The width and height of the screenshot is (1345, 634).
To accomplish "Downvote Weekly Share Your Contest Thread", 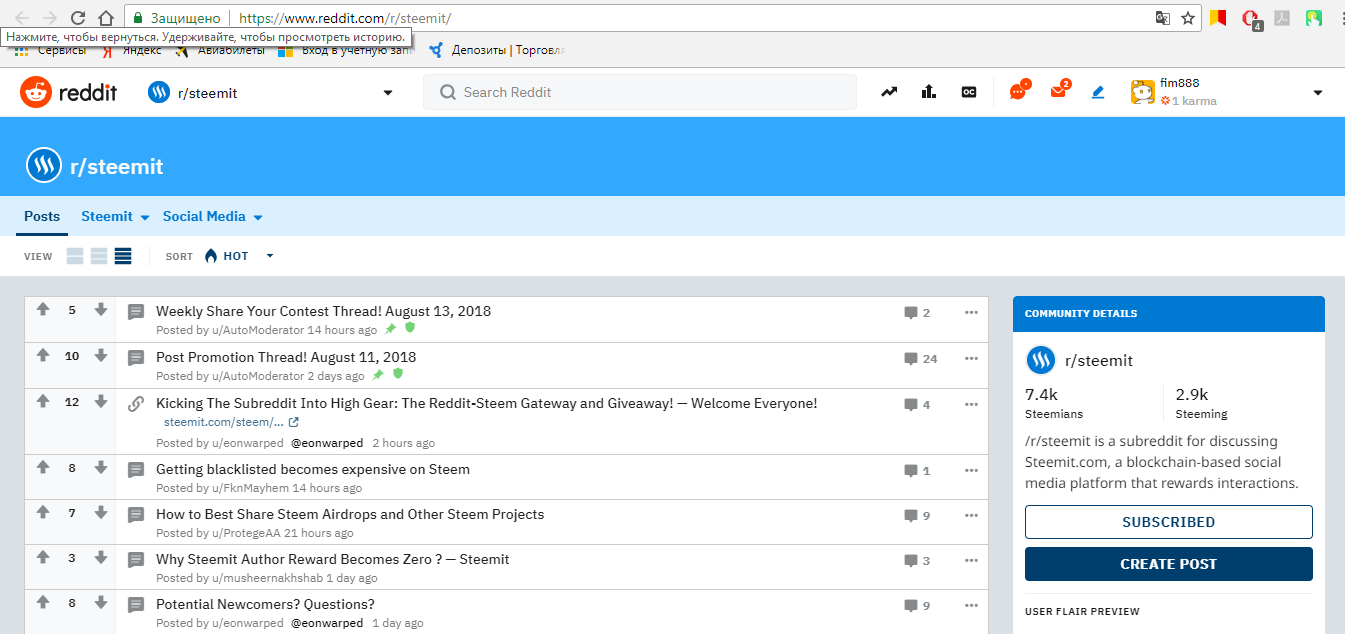I will tap(101, 310).
